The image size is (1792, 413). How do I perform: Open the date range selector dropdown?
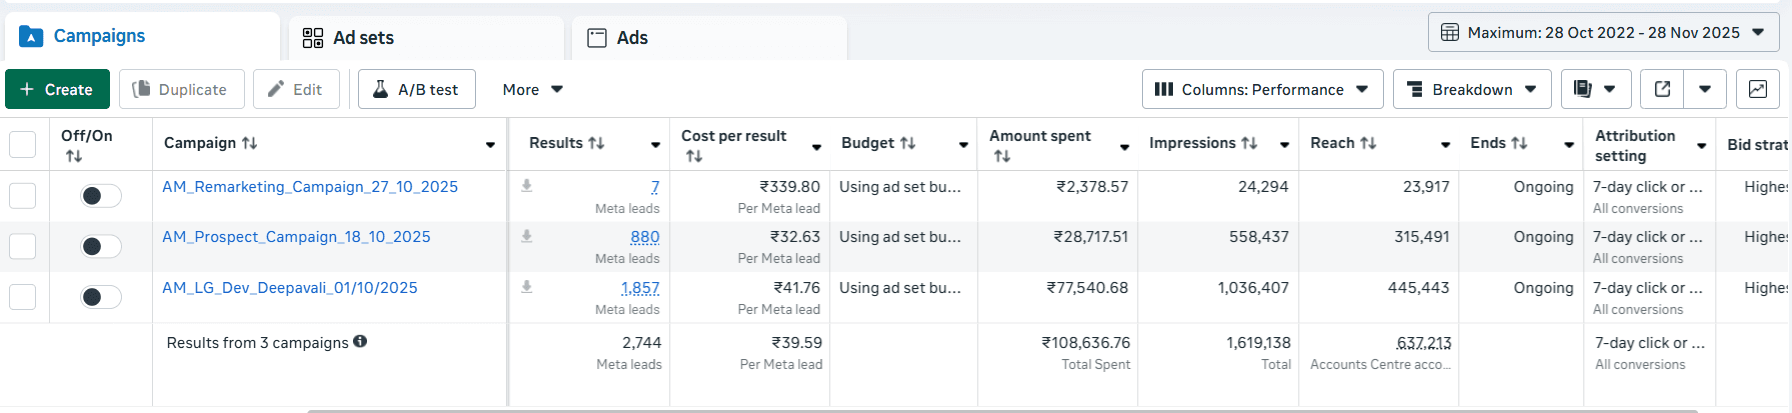(x=1603, y=33)
